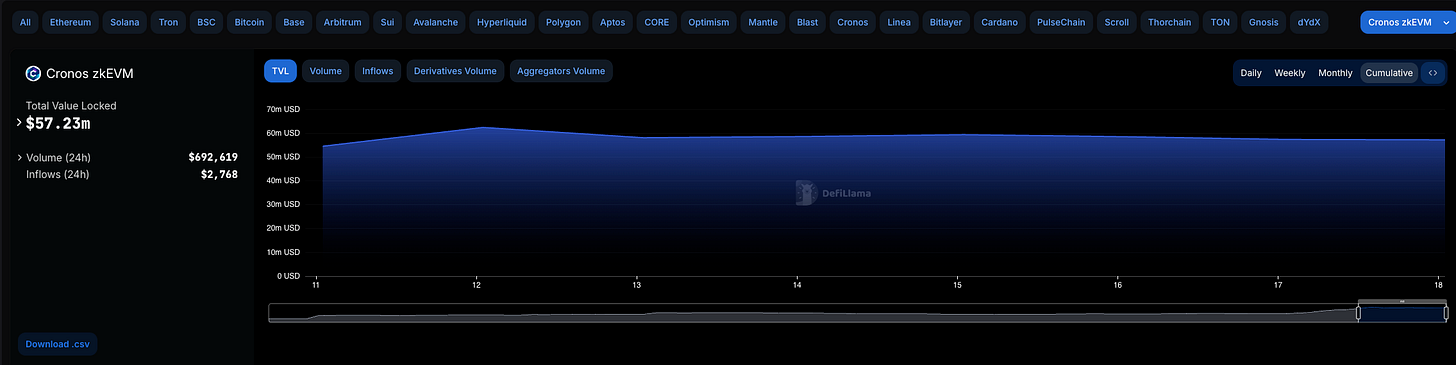Viewport: 1456px width, 365px height.
Task: Toggle the TVL chart option
Action: pos(280,71)
